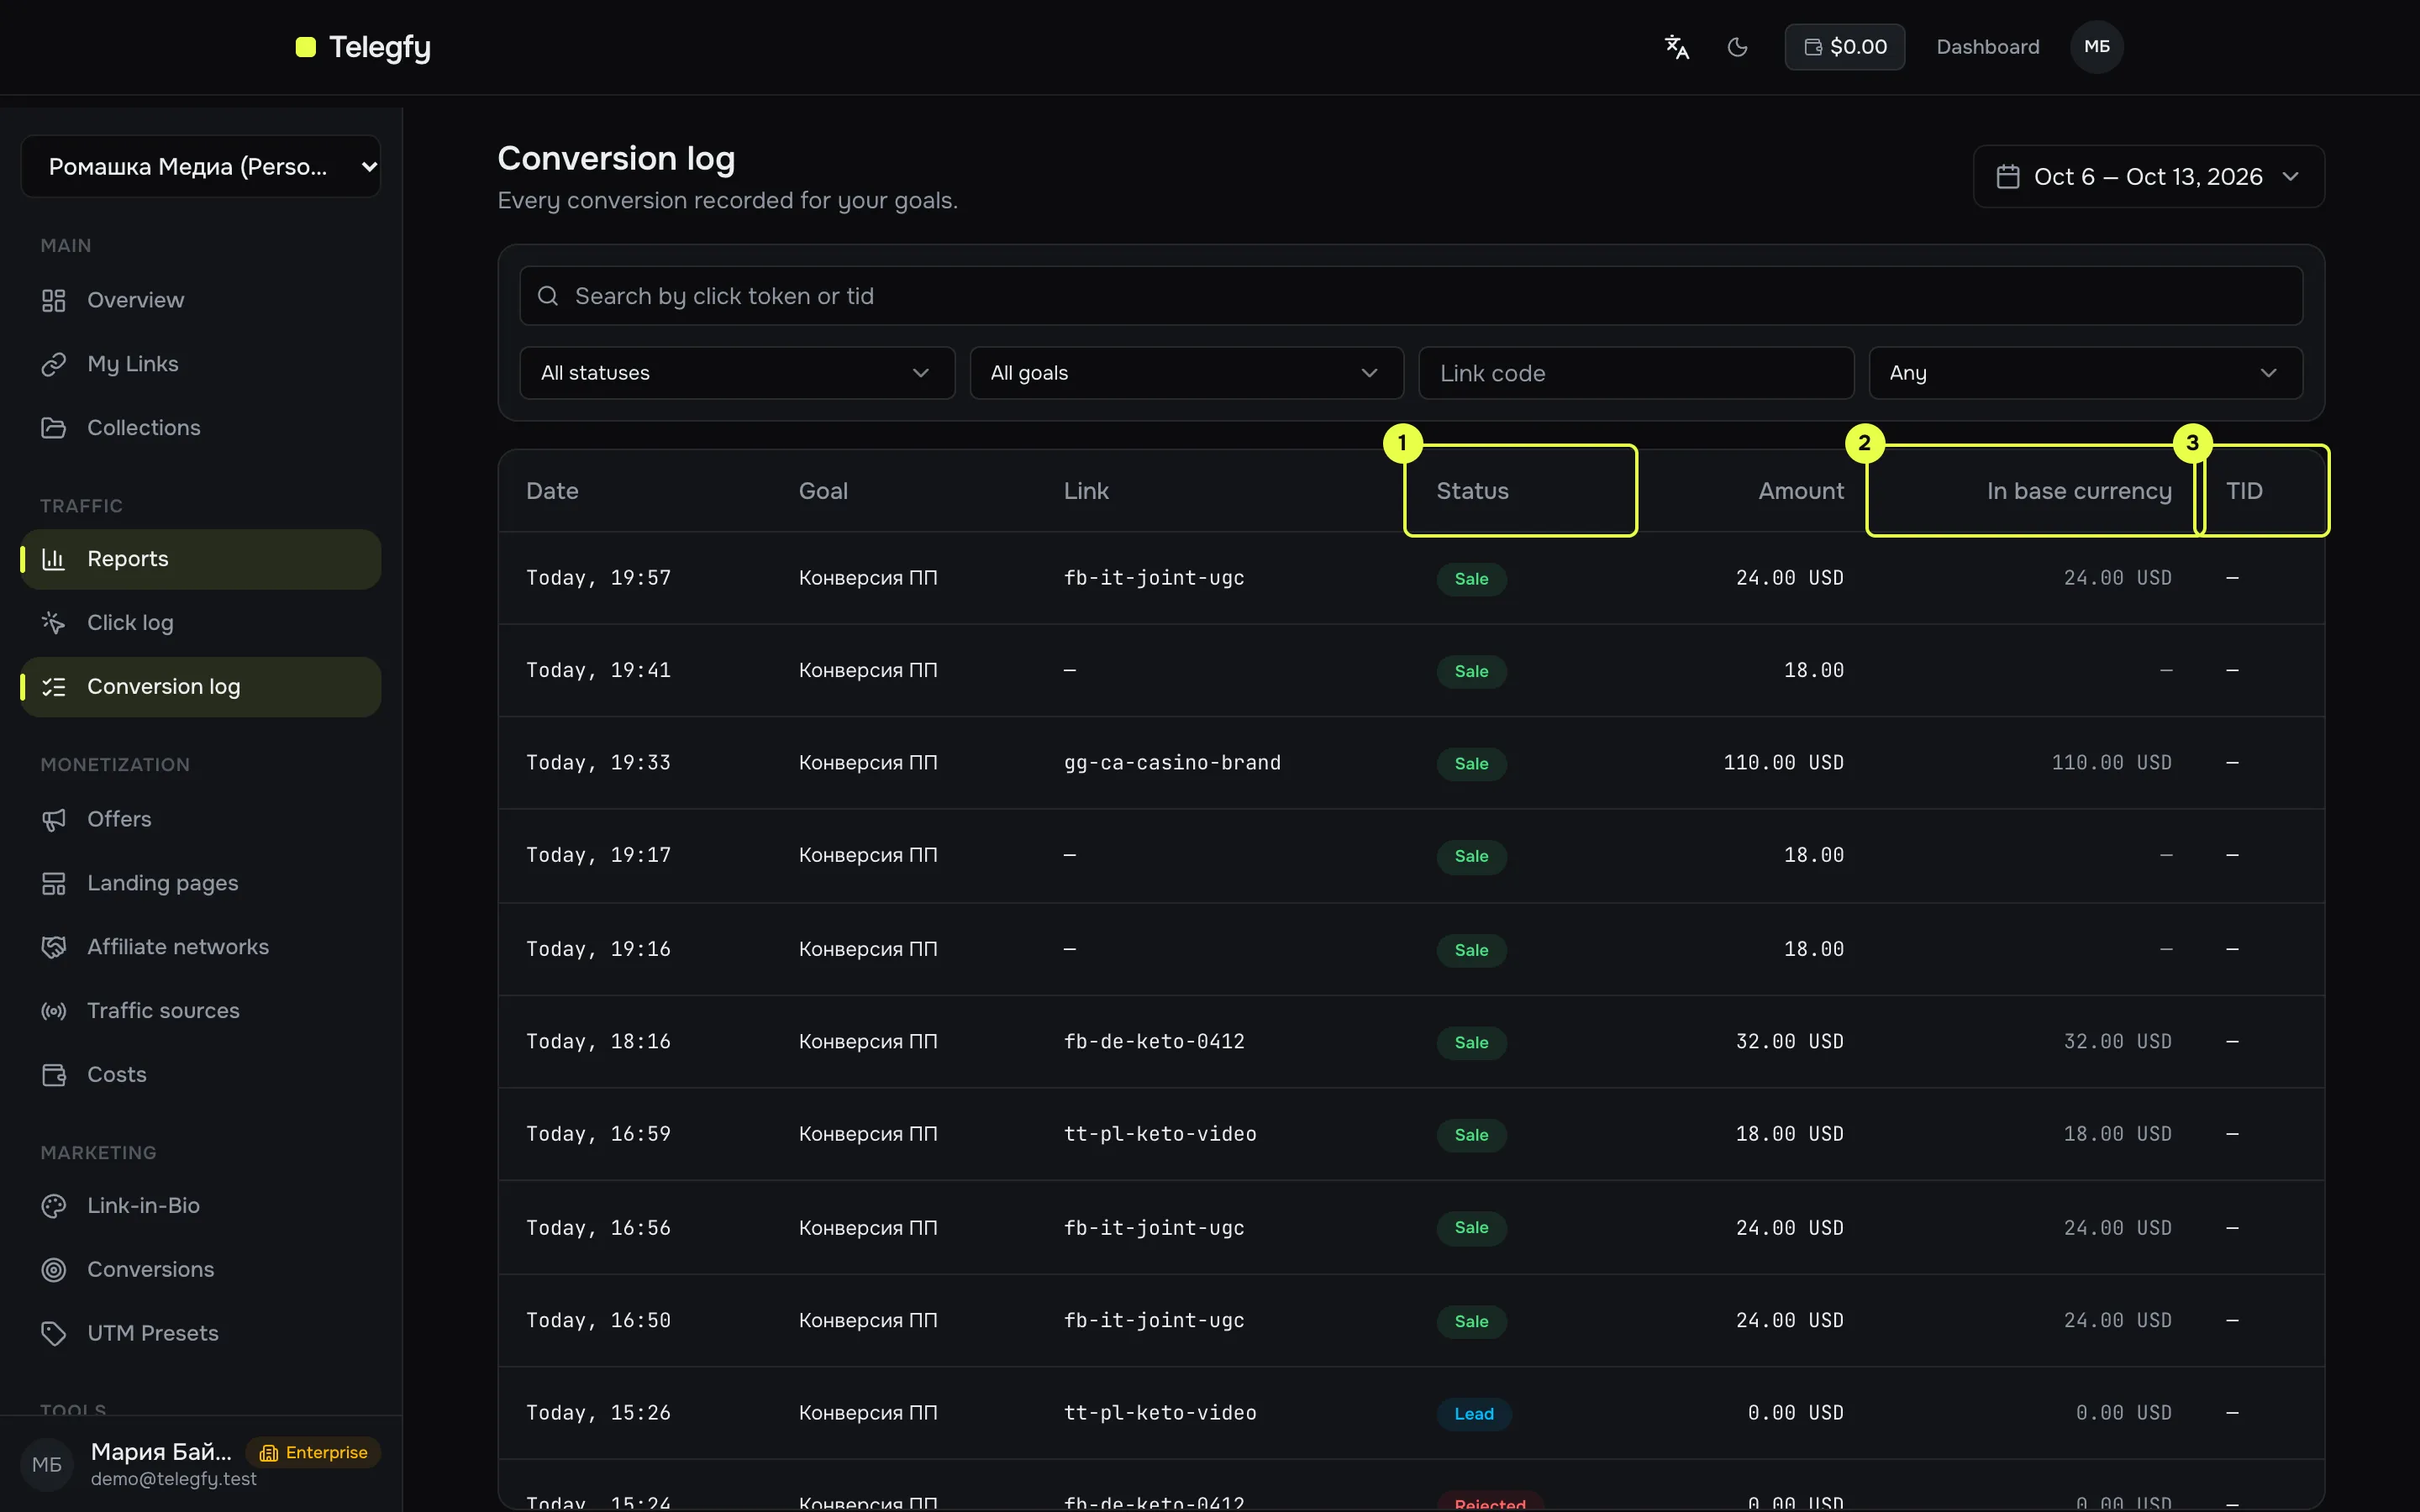Click the Link code input field
Viewport: 2420px width, 1512px height.
coord(1636,373)
